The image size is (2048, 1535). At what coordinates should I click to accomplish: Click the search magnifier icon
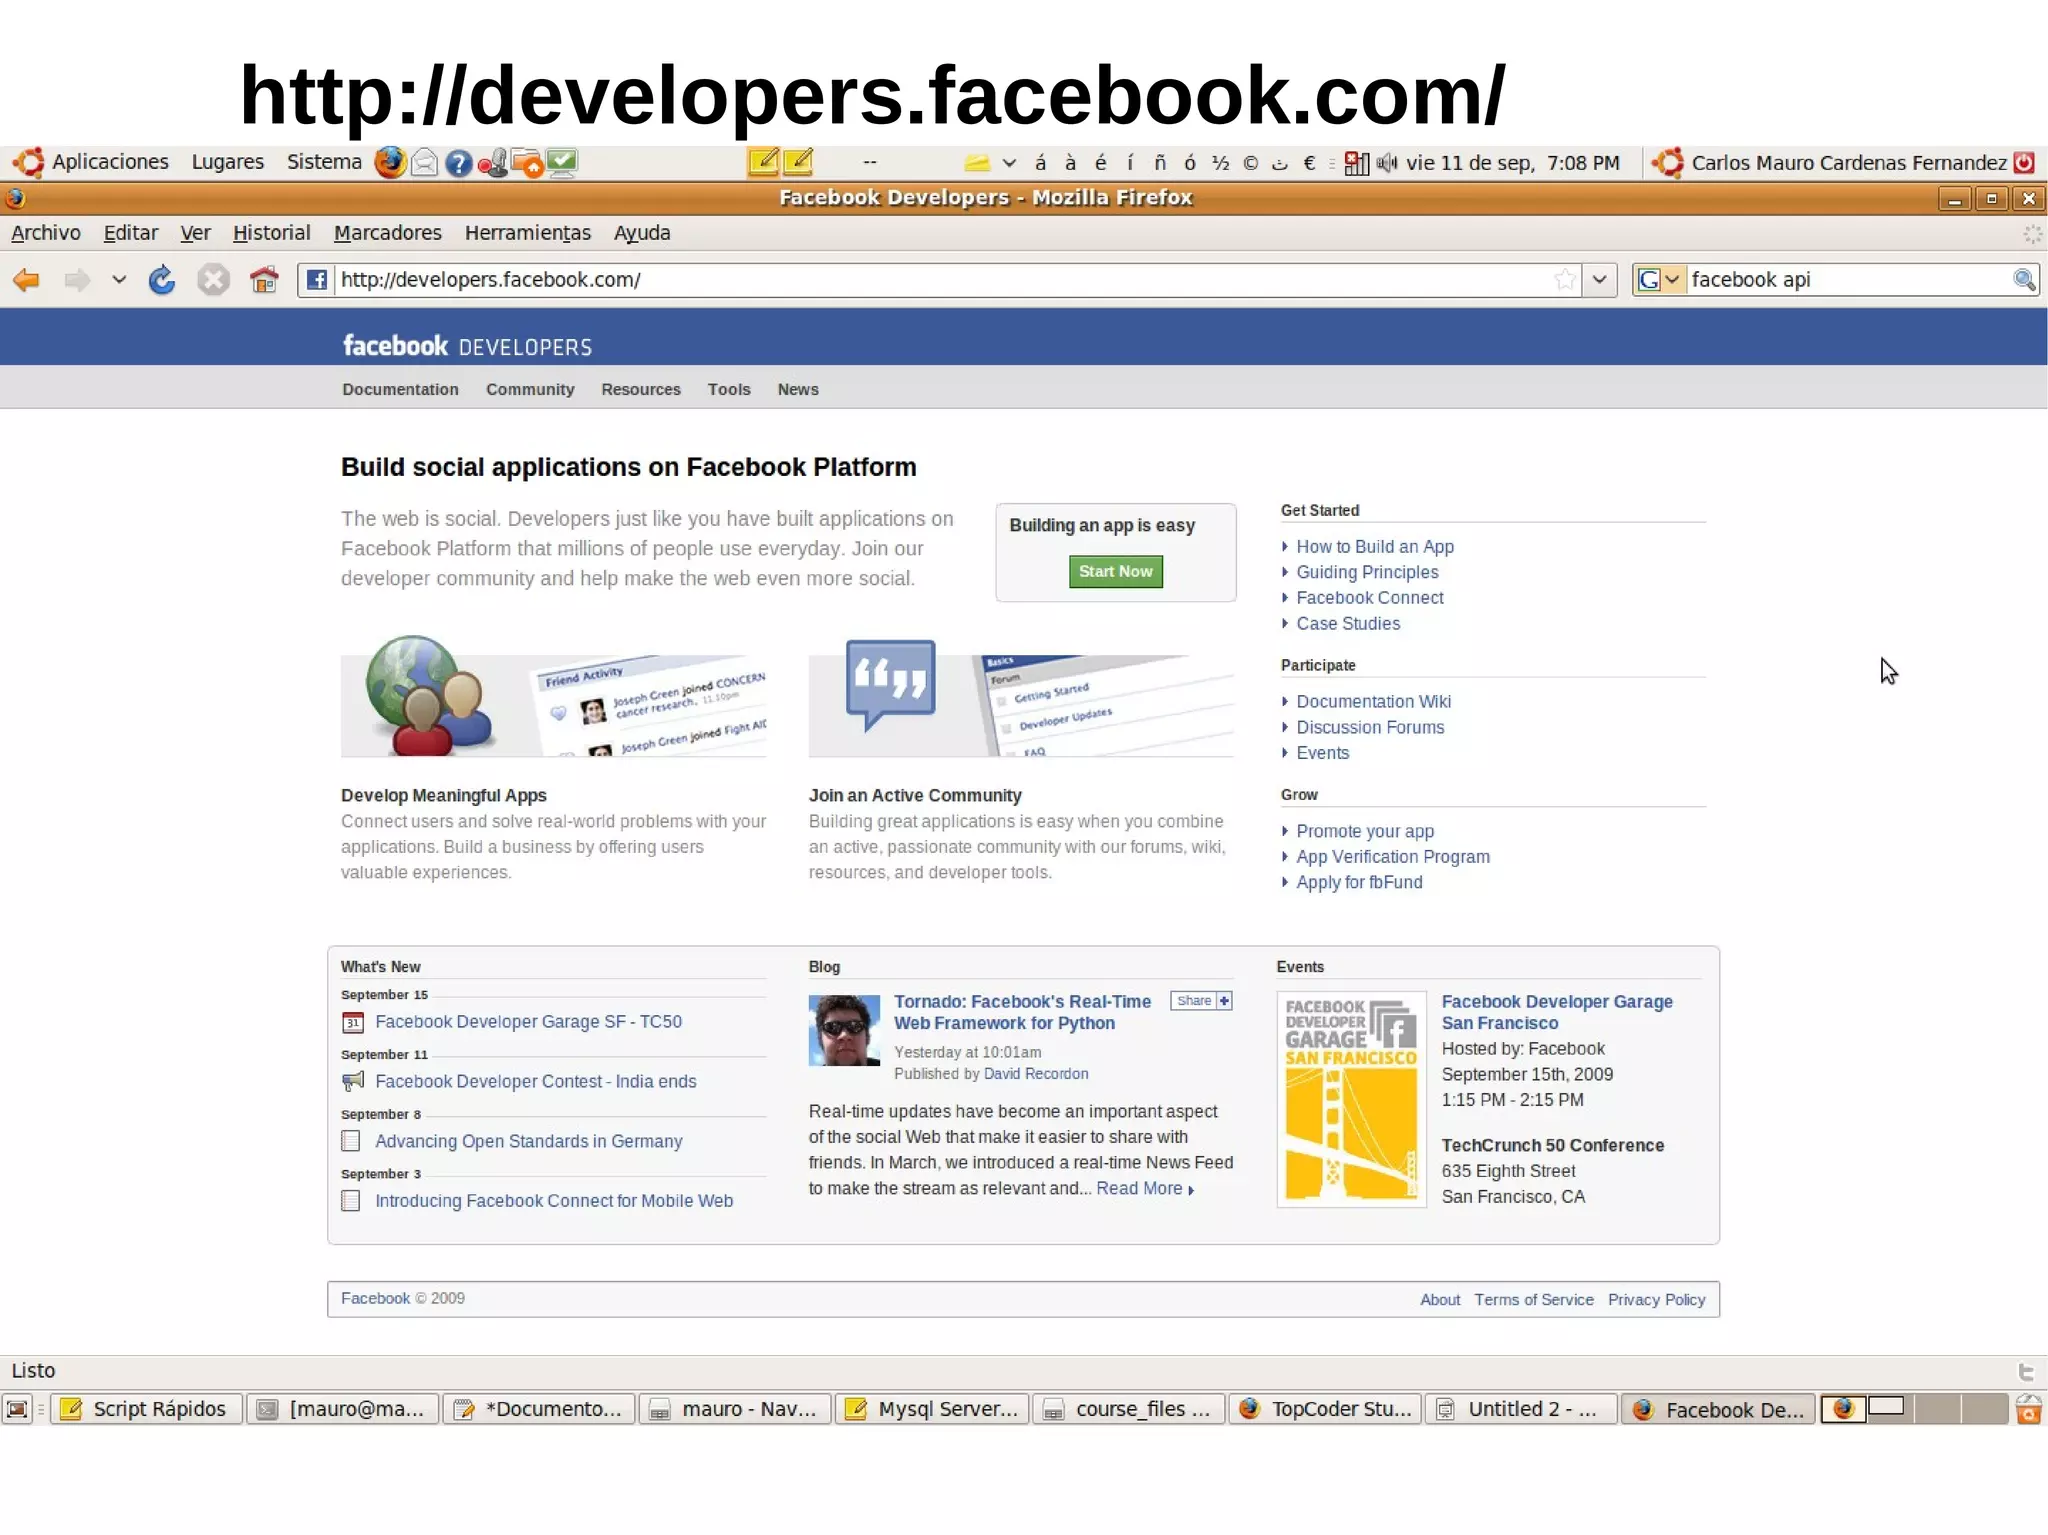point(2023,280)
